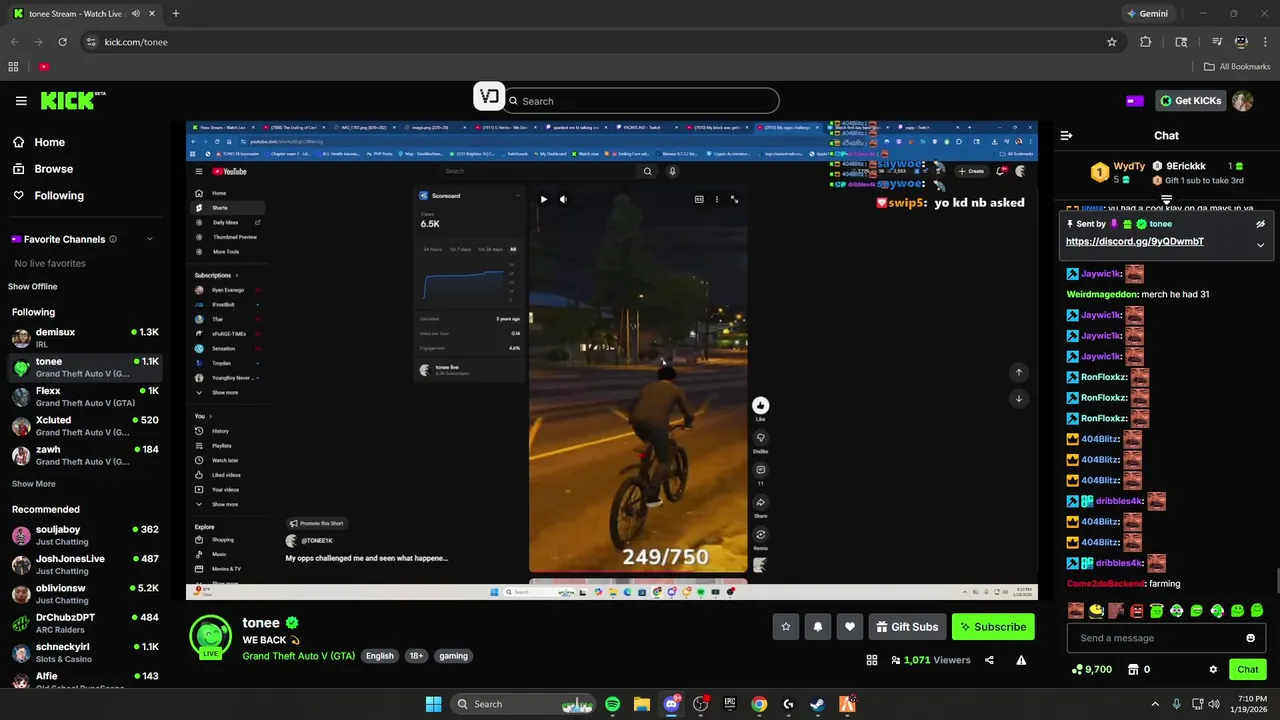Viewport: 1280px width, 720px height.
Task: Click the multi-view grid icon beside viewers
Action: (x=871, y=660)
